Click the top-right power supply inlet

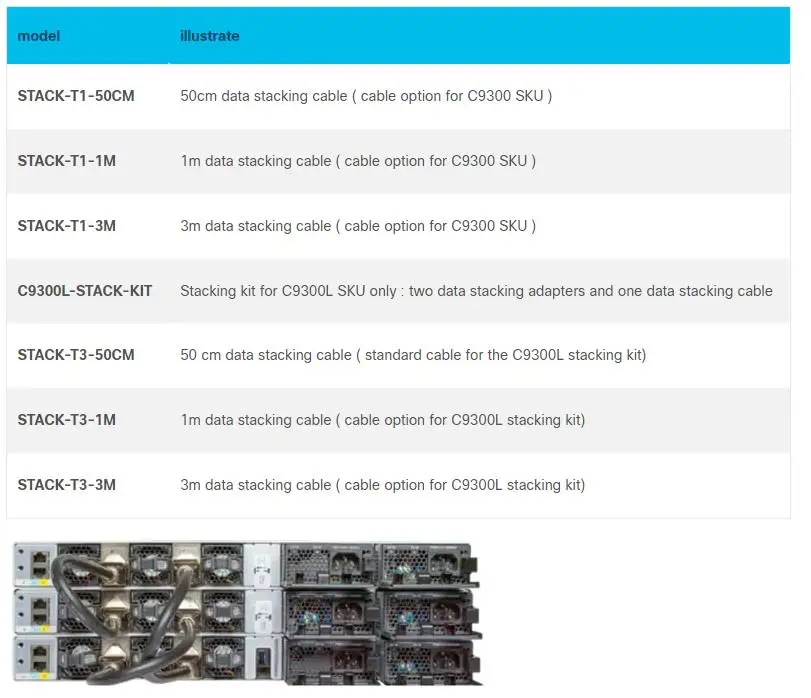443,562
